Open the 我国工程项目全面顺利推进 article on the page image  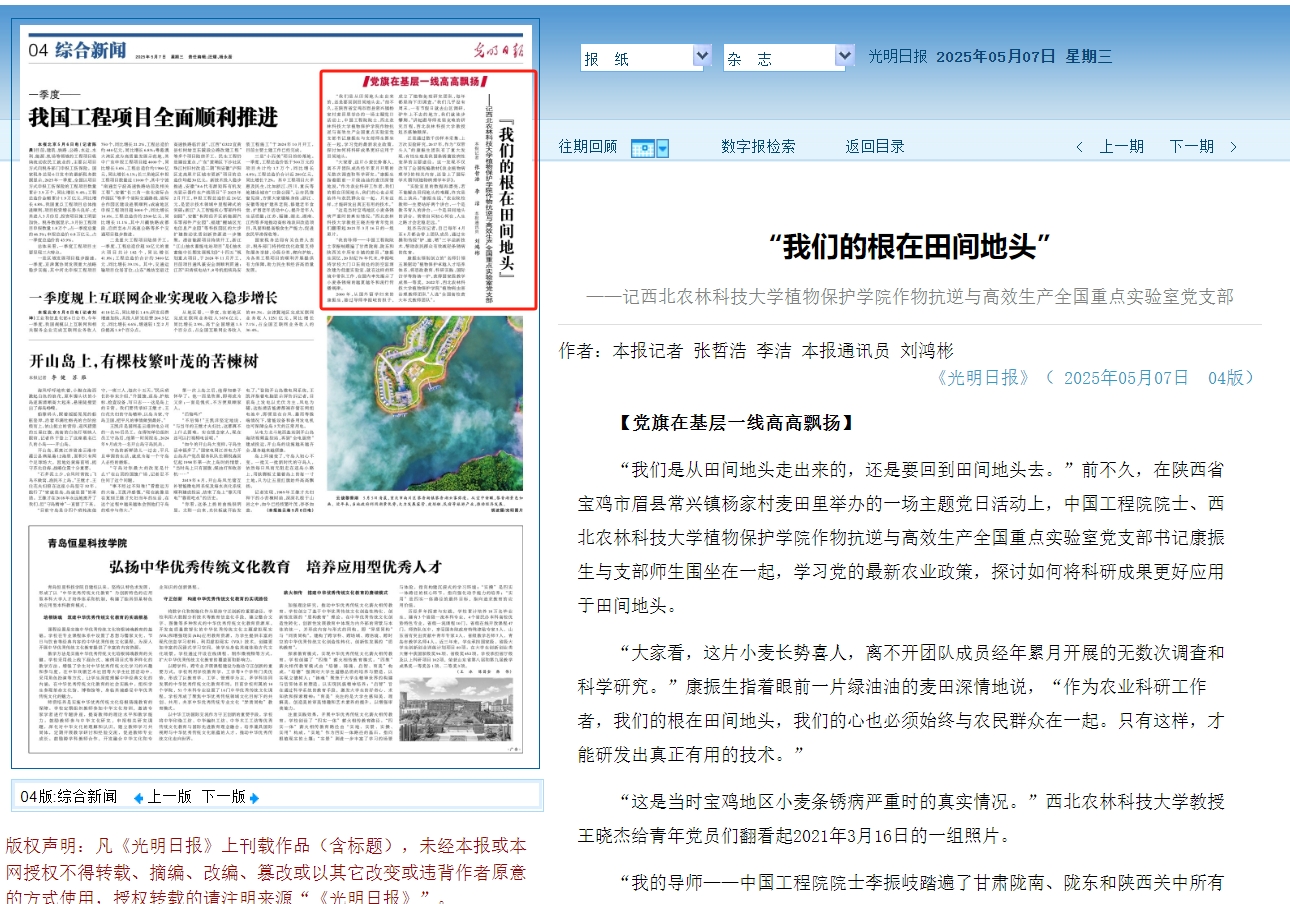click(153, 117)
